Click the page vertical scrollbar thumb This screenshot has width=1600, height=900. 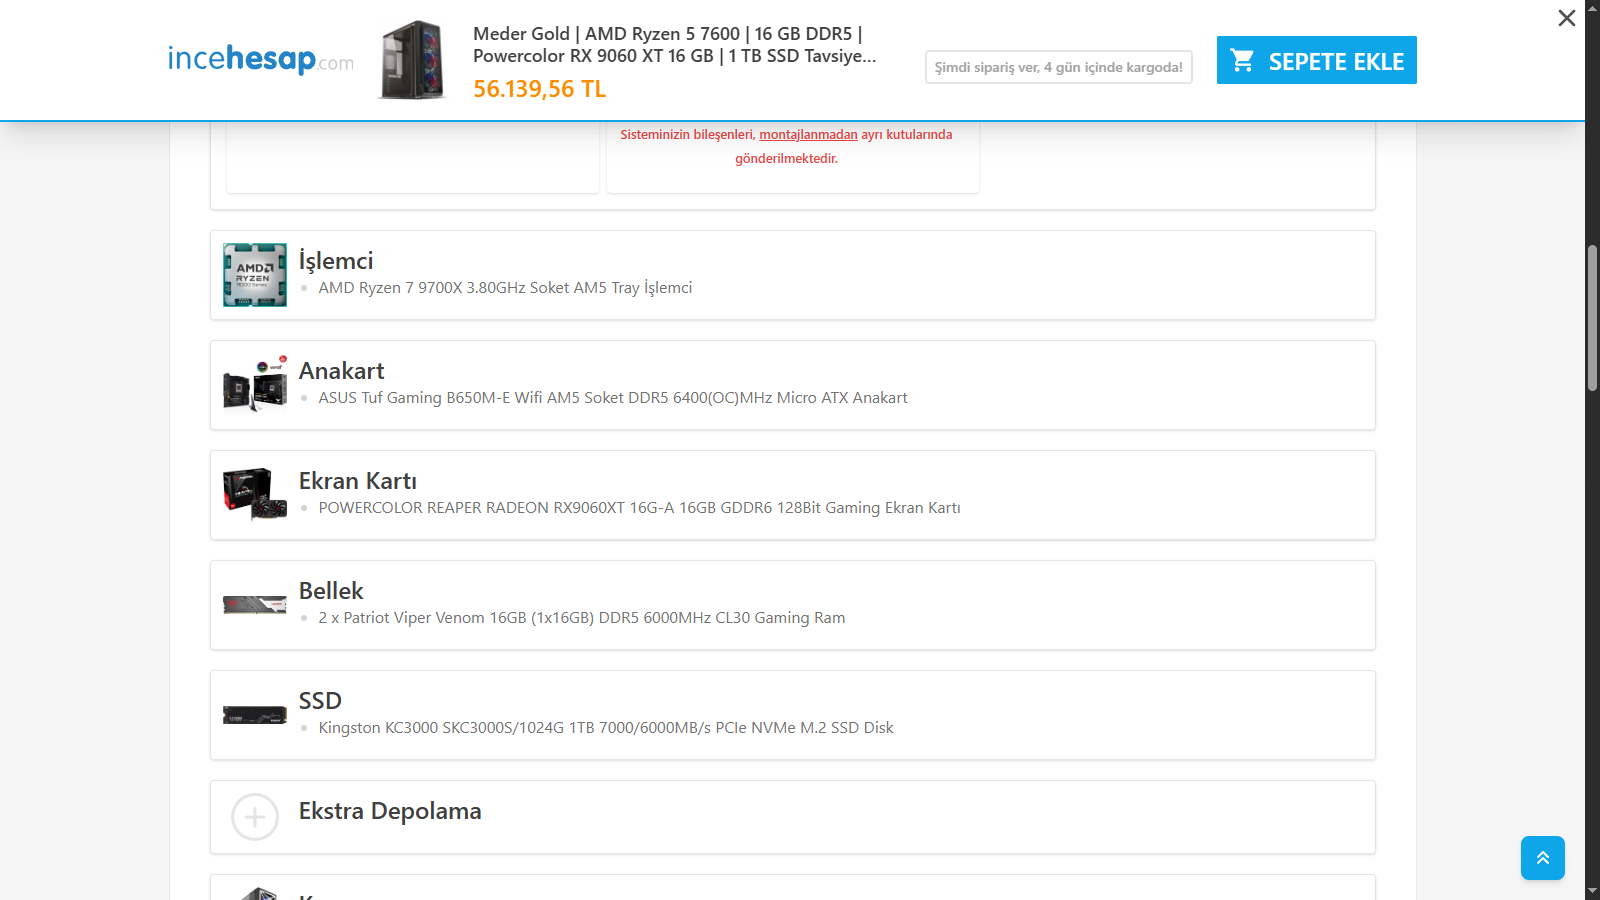click(x=1592, y=318)
